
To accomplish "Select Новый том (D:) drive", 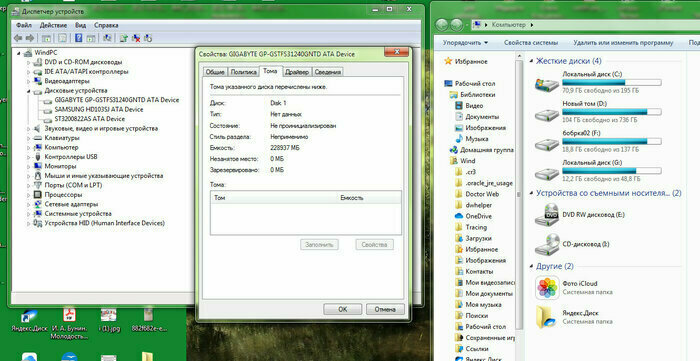I will (x=598, y=112).
